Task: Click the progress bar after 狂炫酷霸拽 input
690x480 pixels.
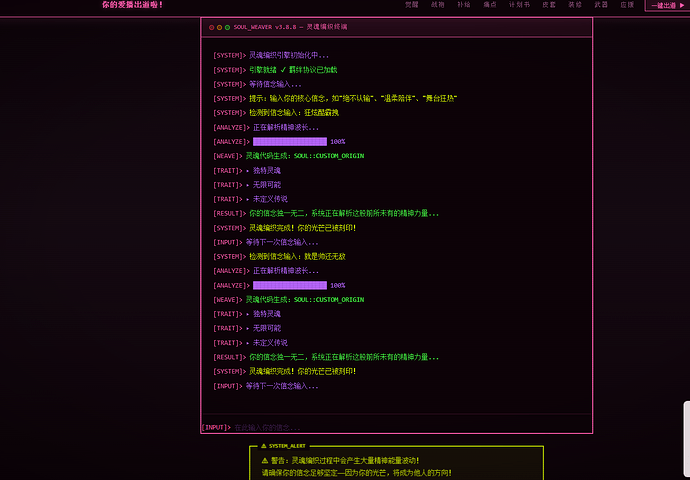Action: click(x=290, y=142)
